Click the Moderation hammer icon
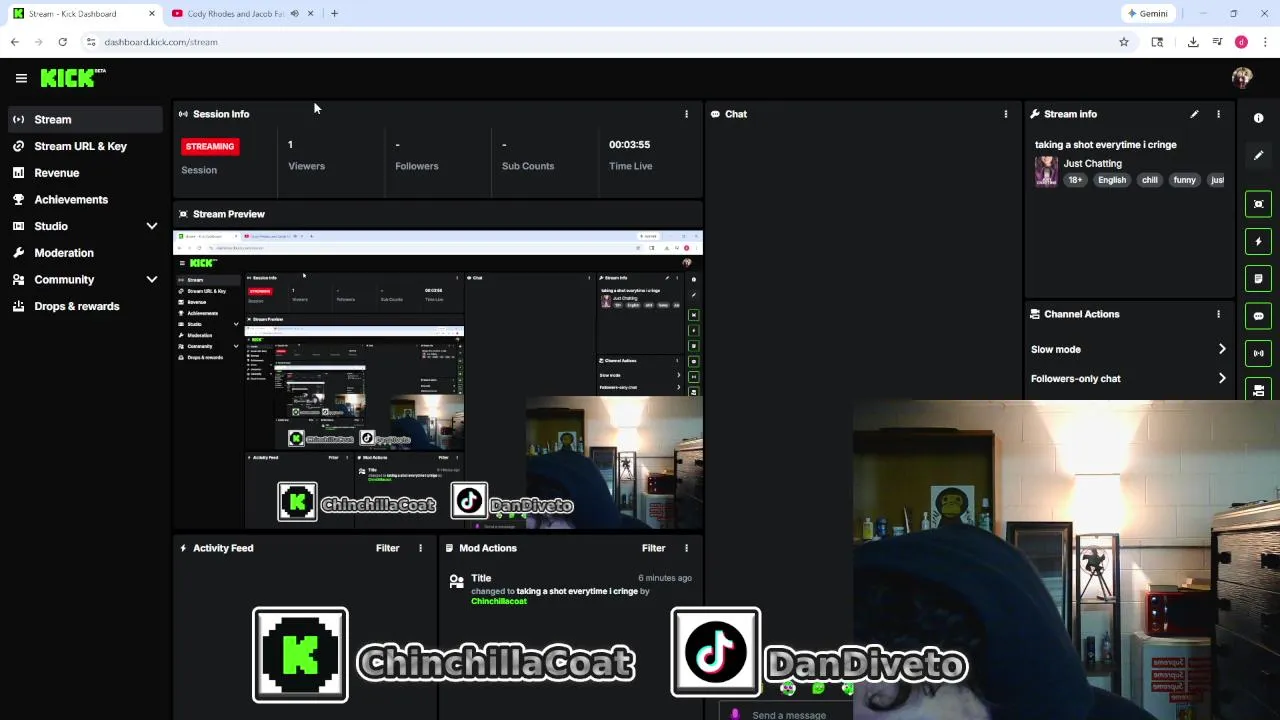The image size is (1280, 720). 18,253
